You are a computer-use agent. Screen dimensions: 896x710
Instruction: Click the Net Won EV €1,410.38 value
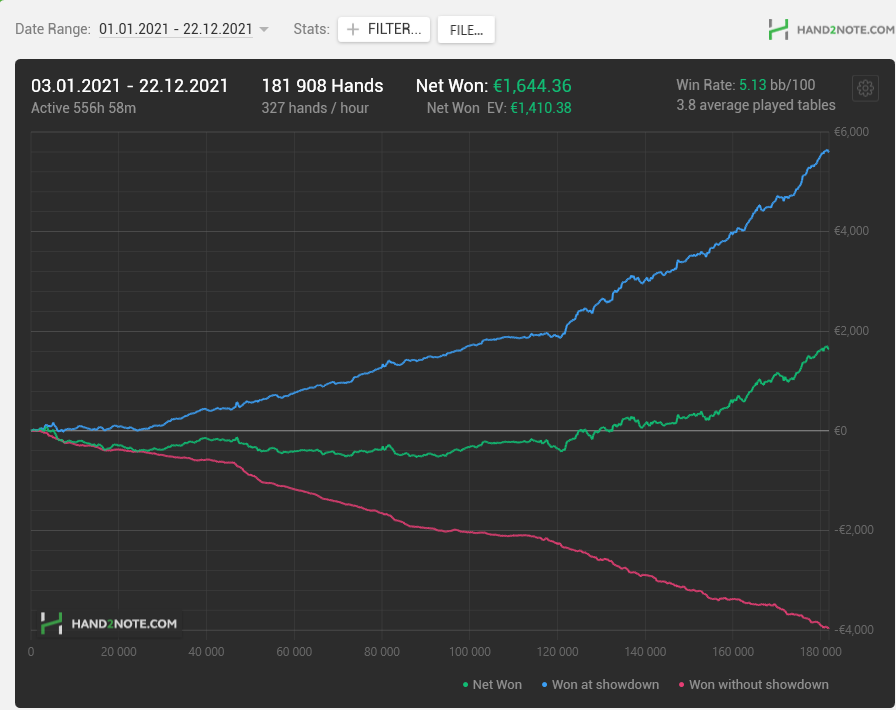coord(541,108)
